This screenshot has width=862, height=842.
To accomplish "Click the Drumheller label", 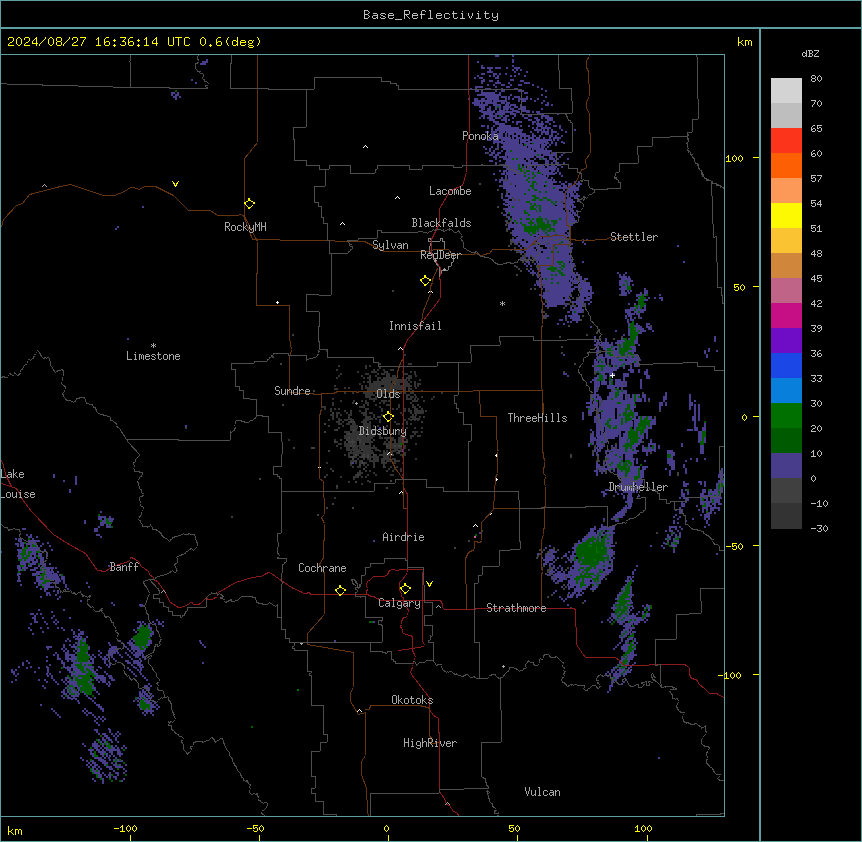I will pyautogui.click(x=638, y=487).
